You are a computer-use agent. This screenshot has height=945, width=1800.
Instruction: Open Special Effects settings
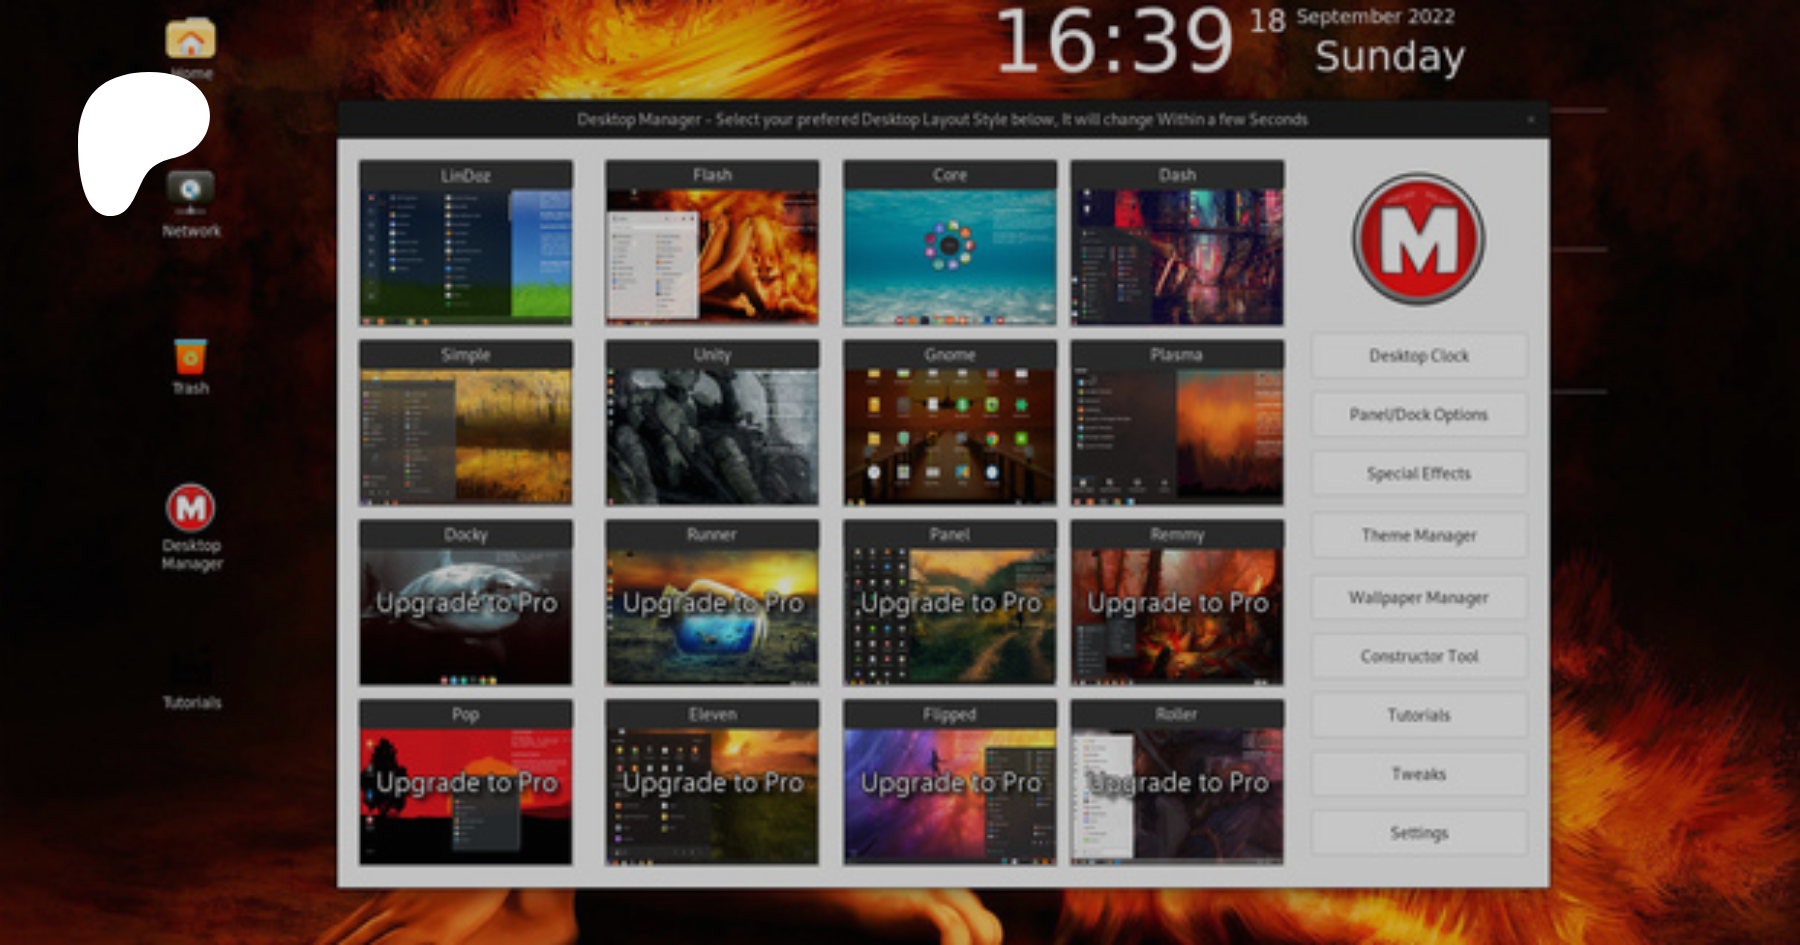1418,474
